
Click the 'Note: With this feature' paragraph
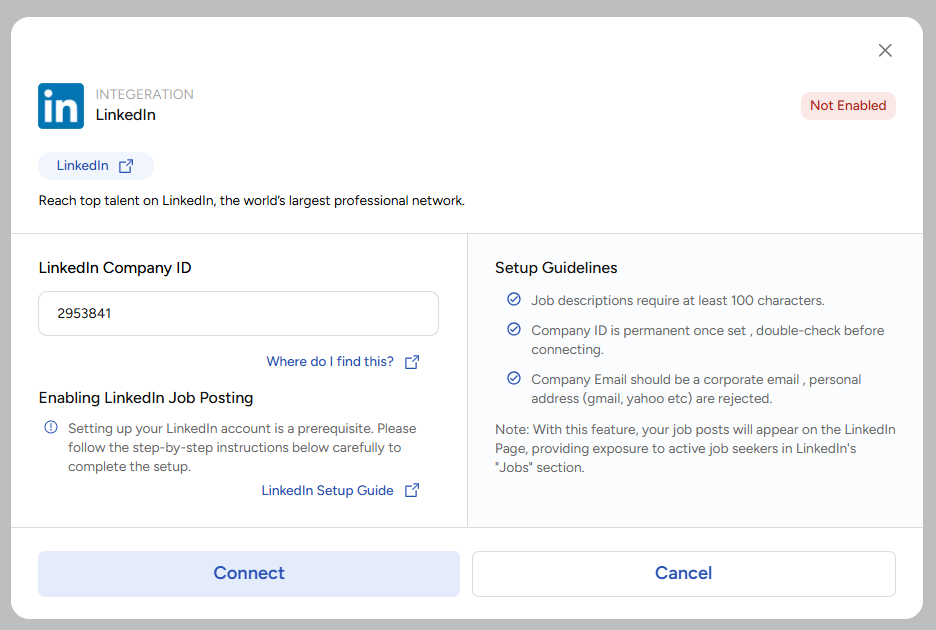click(695, 448)
